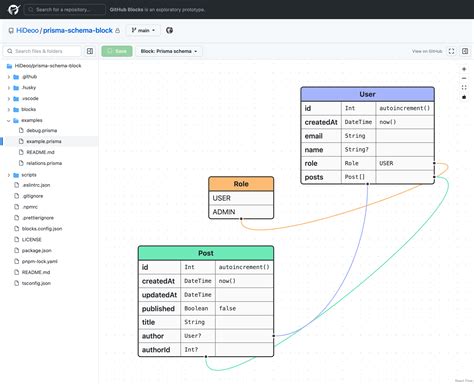Open the prisma-schema-block repository link
474x384 pixels.
(78, 30)
